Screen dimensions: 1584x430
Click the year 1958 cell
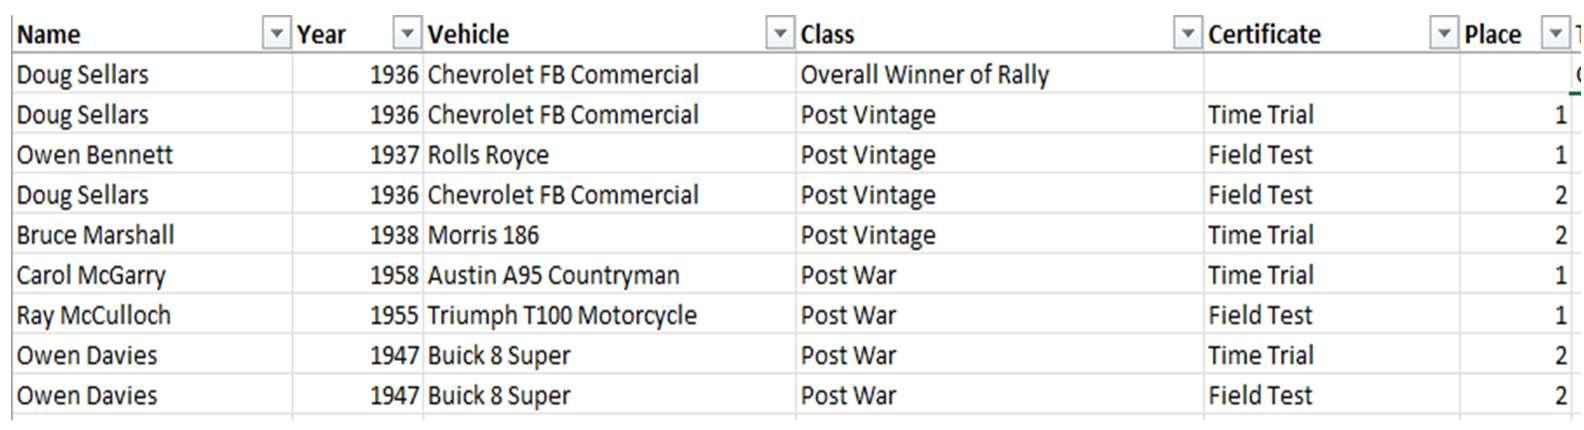393,275
